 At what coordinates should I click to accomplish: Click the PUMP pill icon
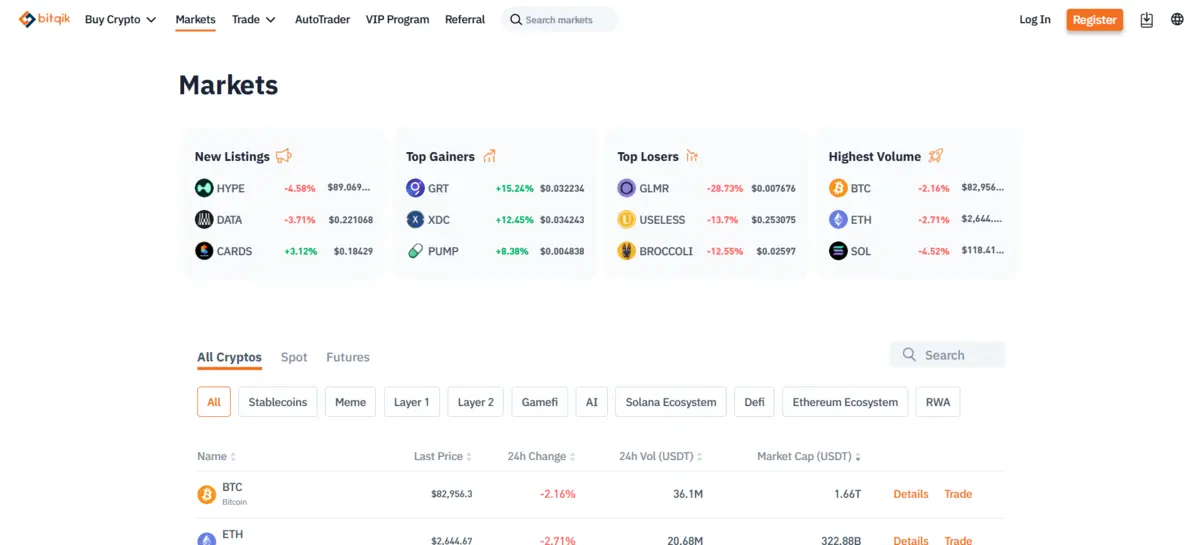click(x=415, y=251)
